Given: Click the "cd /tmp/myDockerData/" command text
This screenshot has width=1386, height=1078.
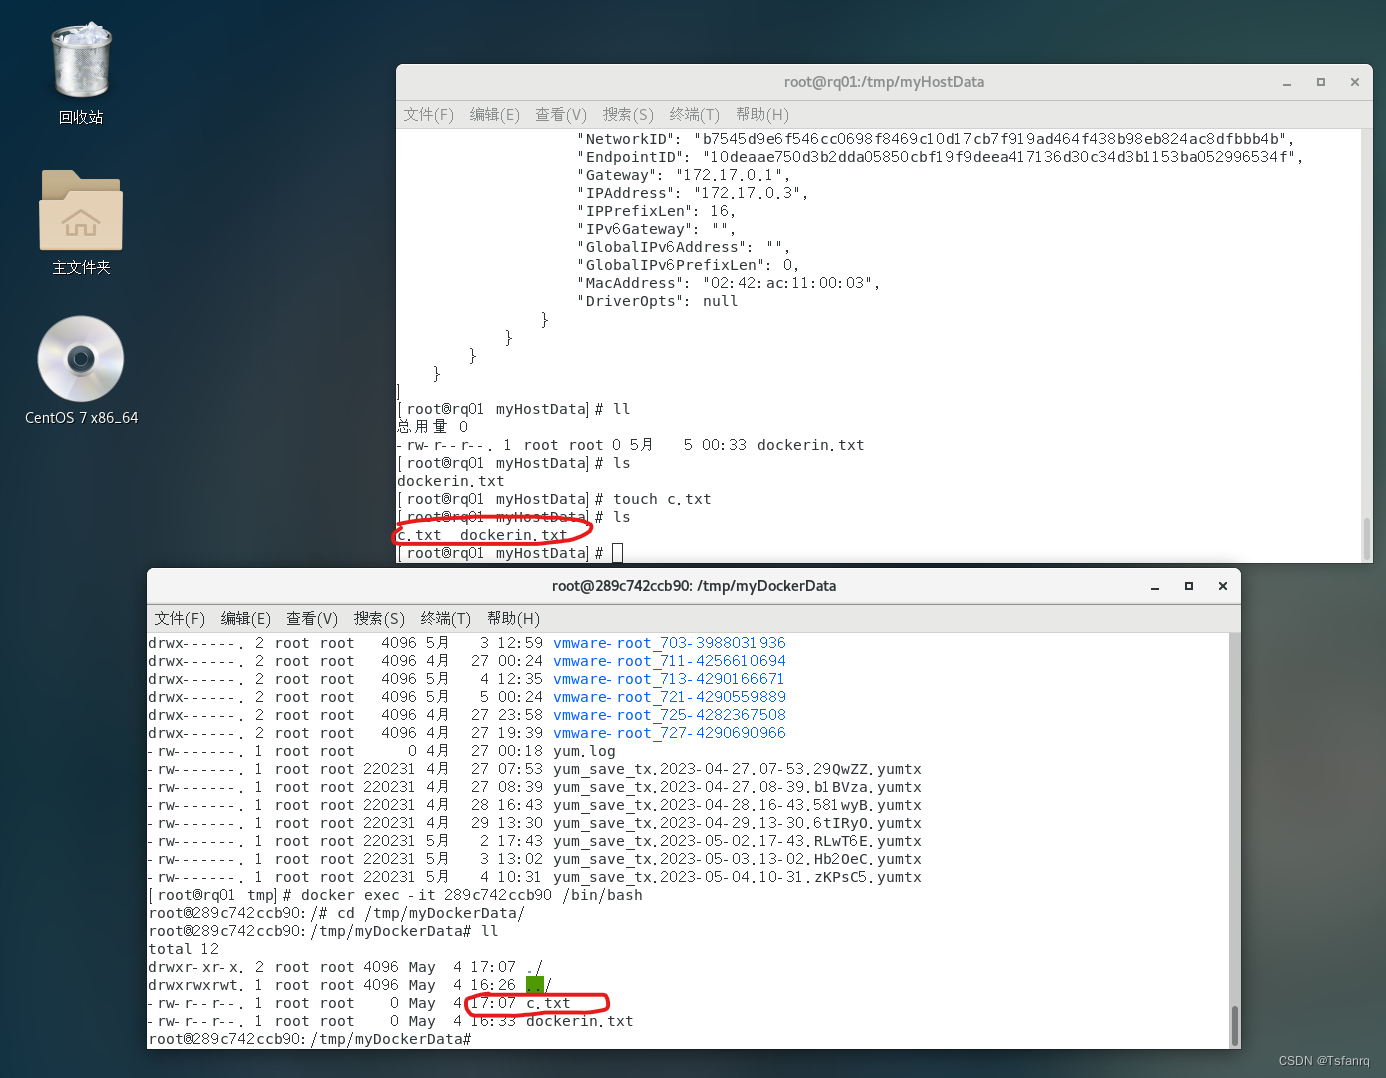Looking at the screenshot, I should [x=431, y=913].
